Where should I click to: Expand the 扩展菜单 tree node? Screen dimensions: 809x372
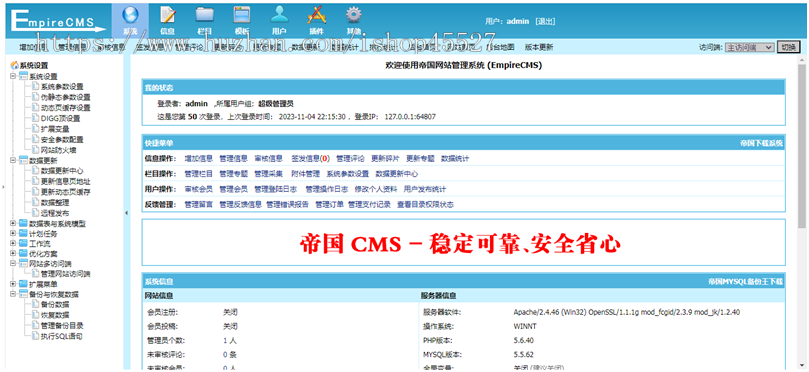(13, 284)
